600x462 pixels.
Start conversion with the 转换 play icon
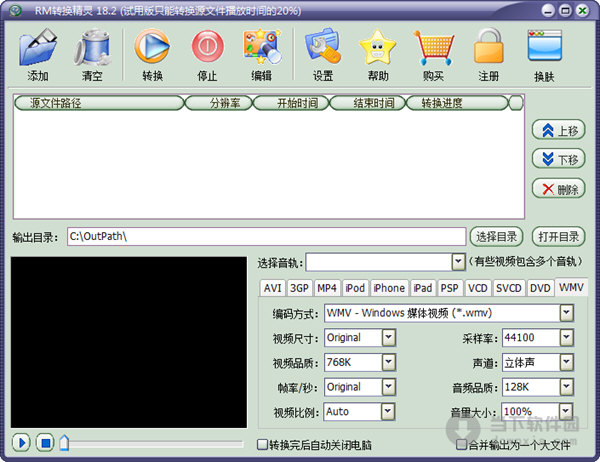click(152, 46)
